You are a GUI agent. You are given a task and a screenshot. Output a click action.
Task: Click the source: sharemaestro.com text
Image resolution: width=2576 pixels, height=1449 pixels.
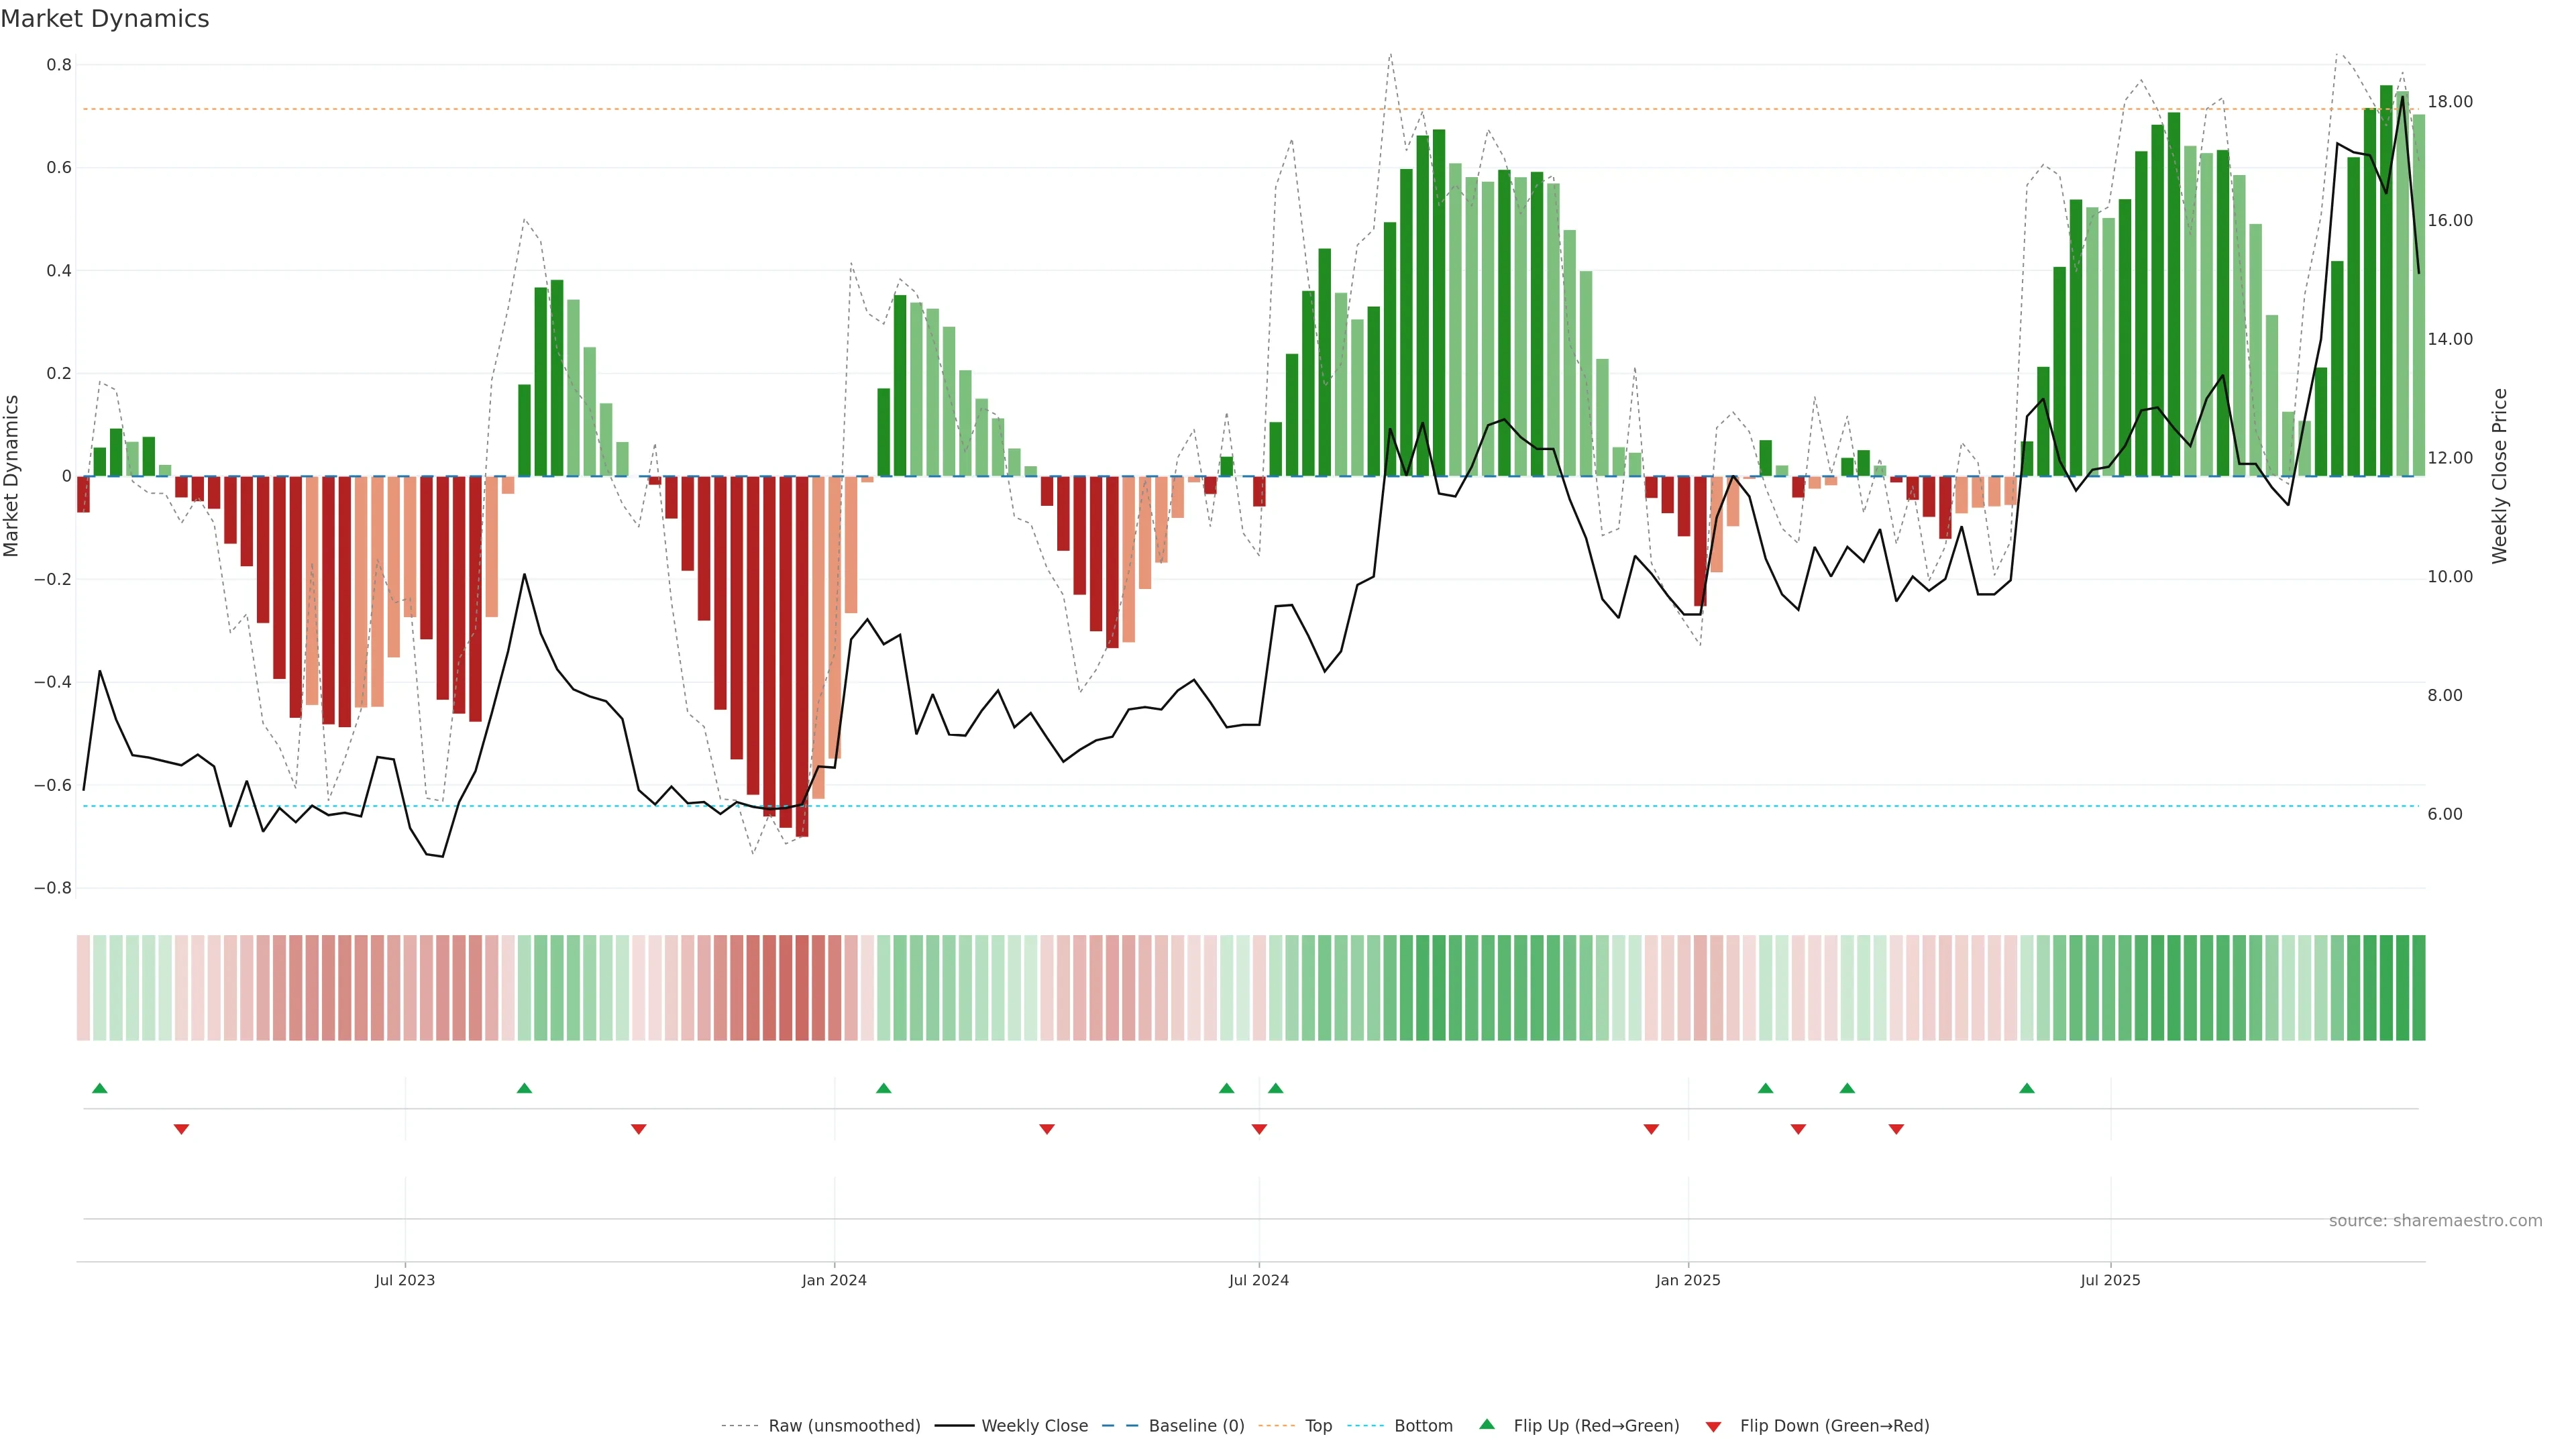pyautogui.click(x=2435, y=1221)
